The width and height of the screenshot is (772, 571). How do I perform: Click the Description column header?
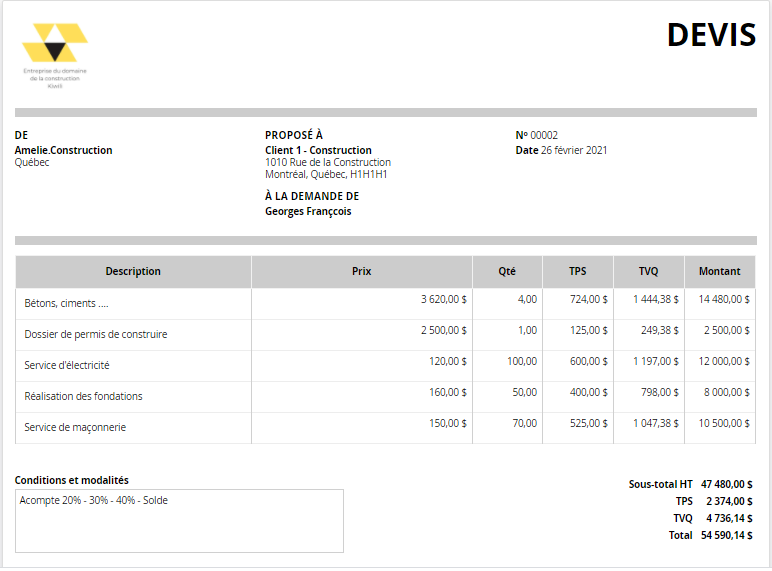[133, 271]
